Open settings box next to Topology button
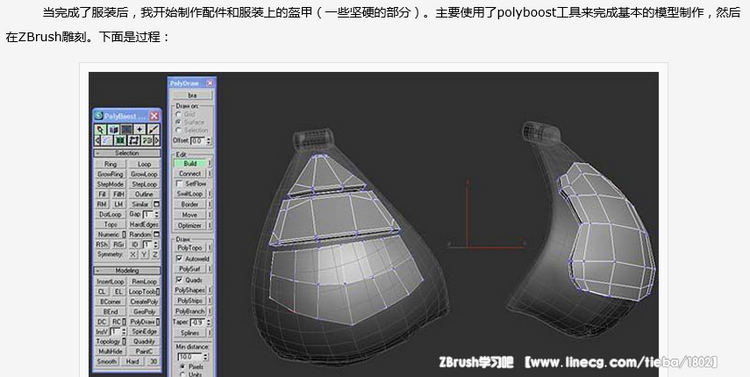The height and width of the screenshot is (377, 750). (124, 342)
